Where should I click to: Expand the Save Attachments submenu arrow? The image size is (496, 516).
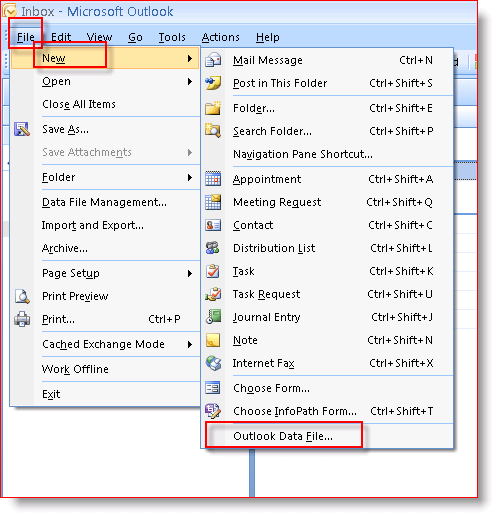tap(190, 152)
